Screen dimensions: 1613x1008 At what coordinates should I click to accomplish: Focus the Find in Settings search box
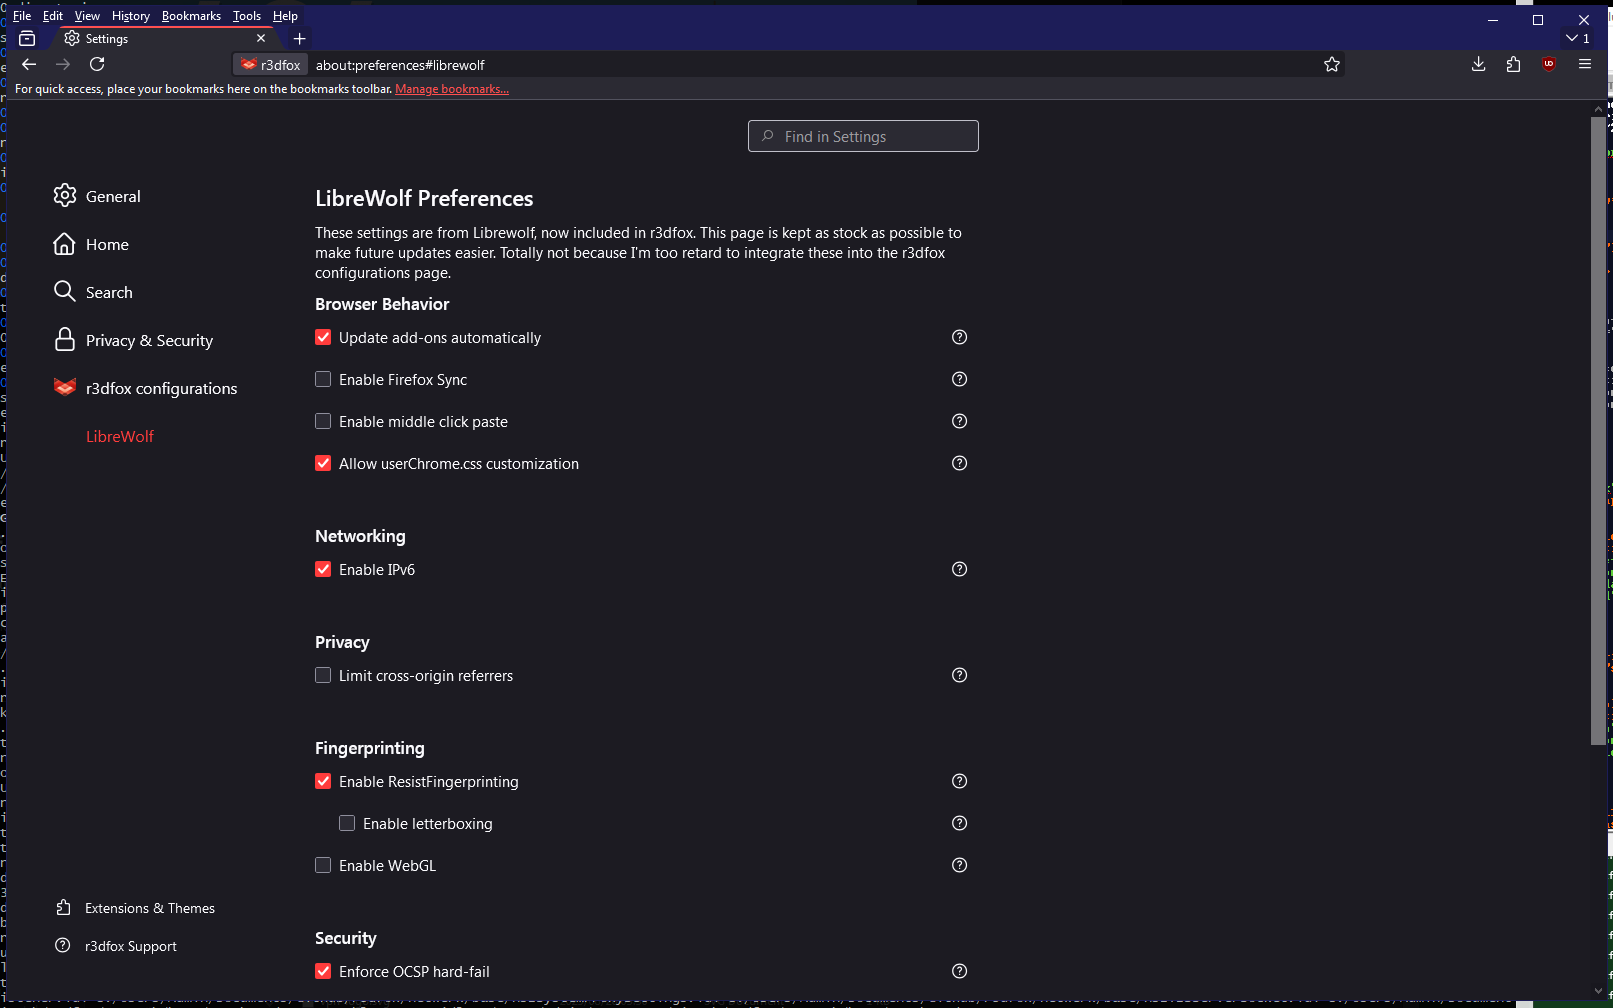(x=863, y=136)
